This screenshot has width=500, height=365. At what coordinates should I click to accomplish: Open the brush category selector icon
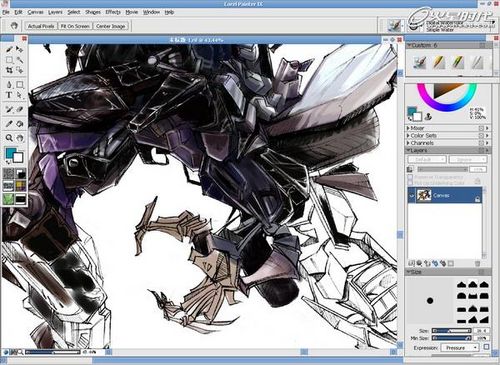coord(394,26)
